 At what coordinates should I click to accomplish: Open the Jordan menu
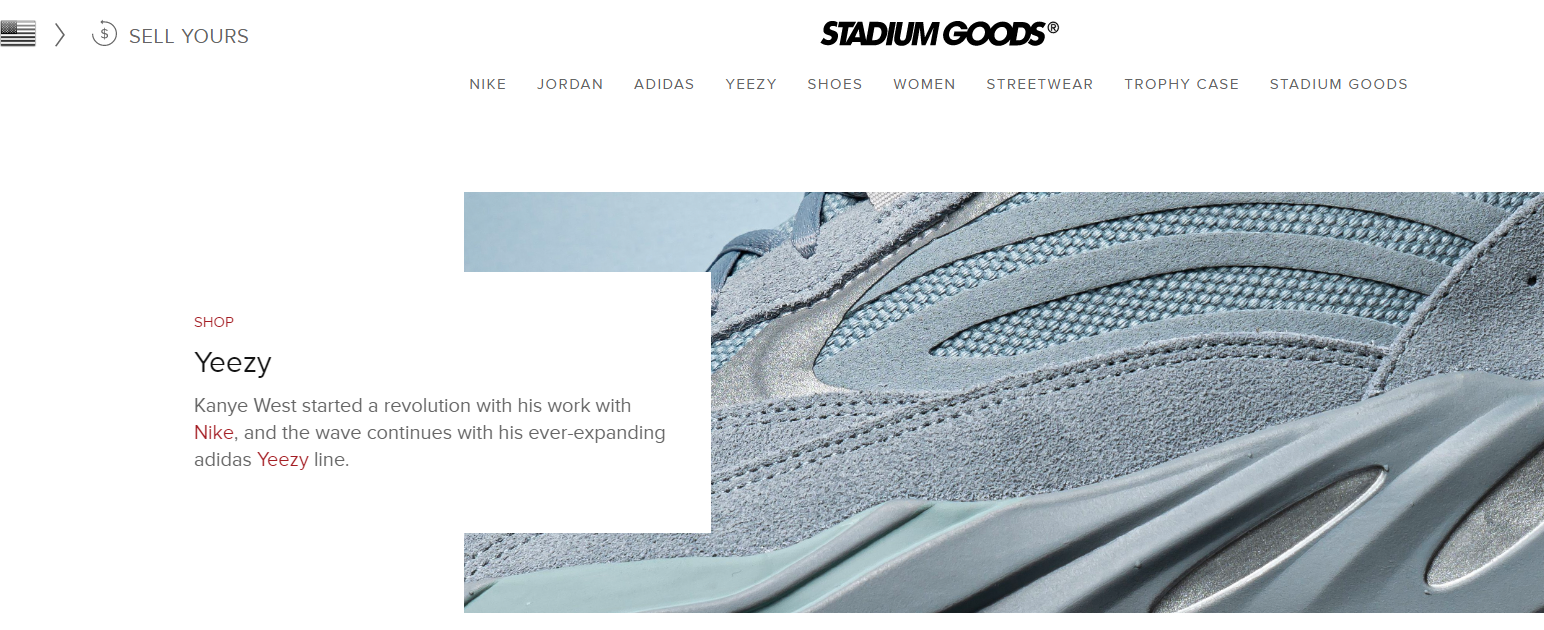570,84
